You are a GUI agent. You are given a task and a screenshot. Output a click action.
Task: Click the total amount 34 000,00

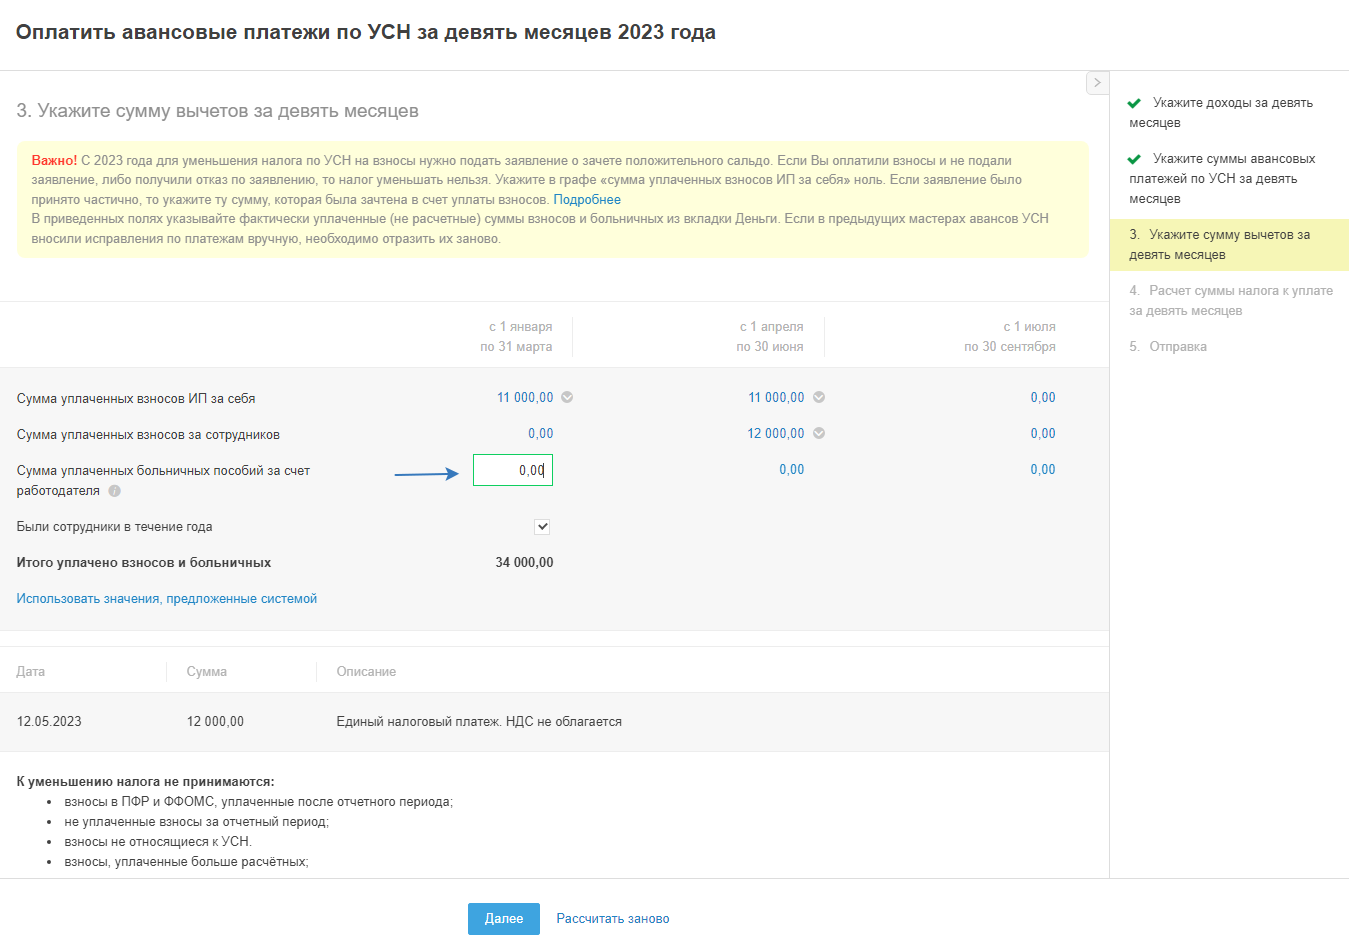point(524,563)
